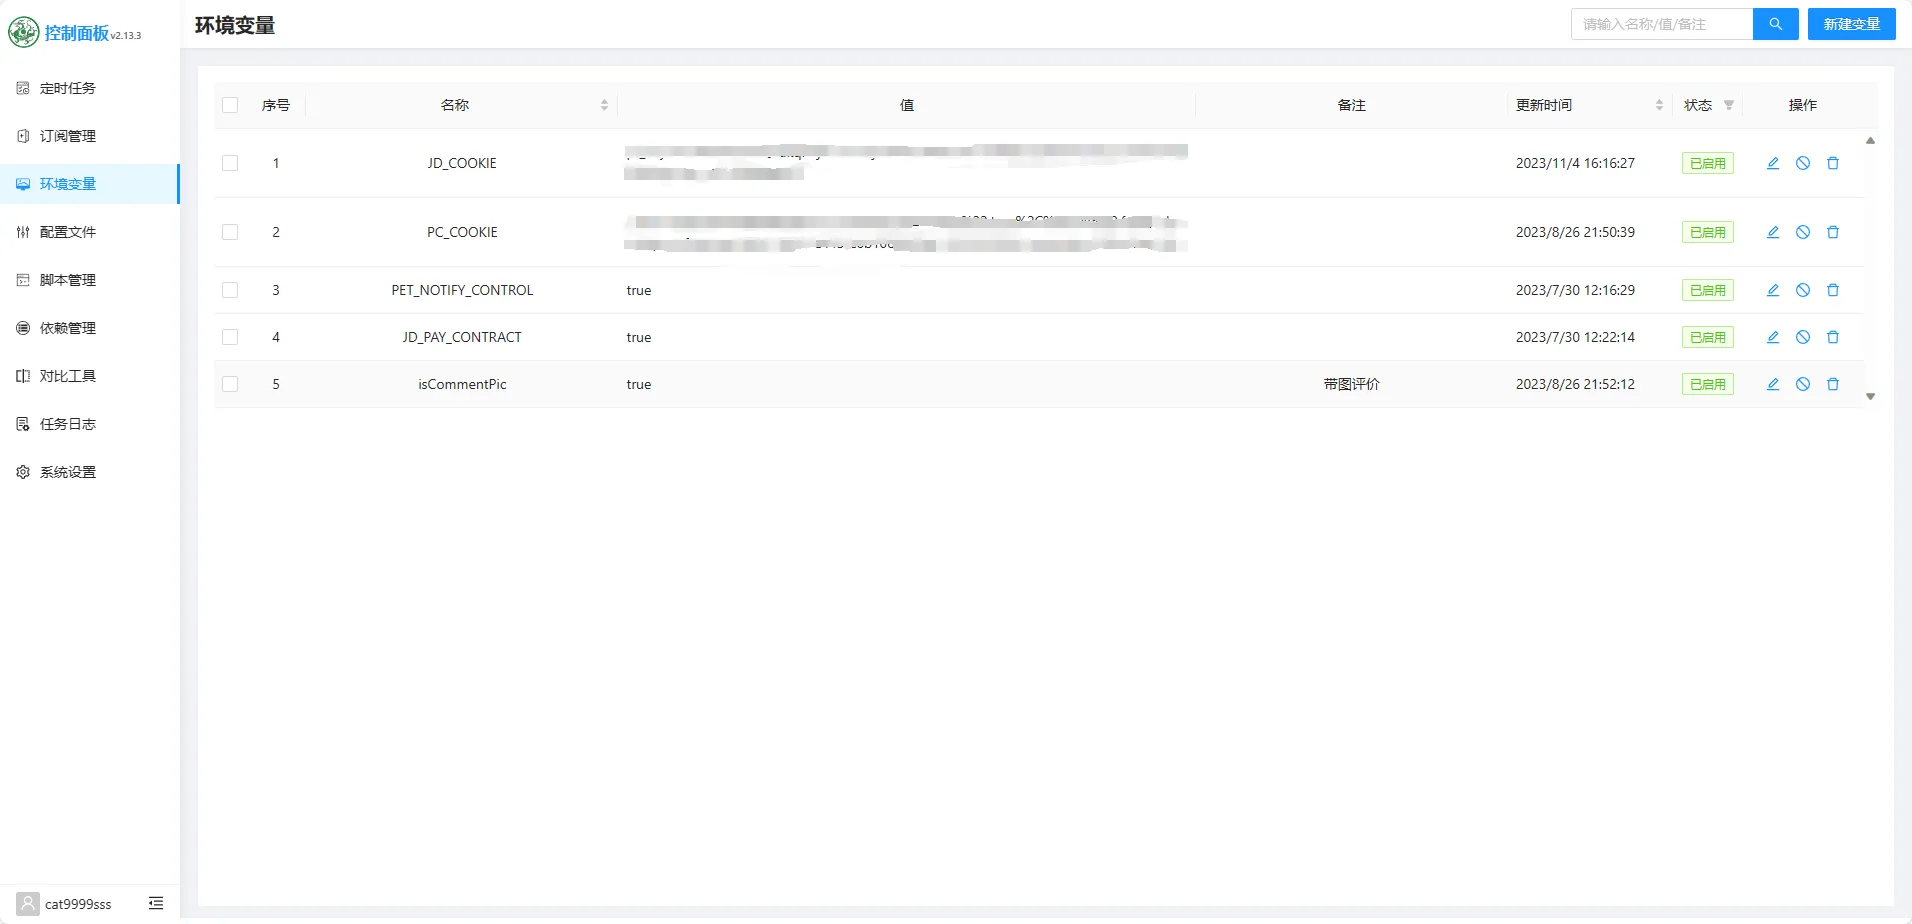Image resolution: width=1912 pixels, height=924 pixels.
Task: Click the 已启用 tag of PC_COOKIE
Action: click(x=1707, y=232)
